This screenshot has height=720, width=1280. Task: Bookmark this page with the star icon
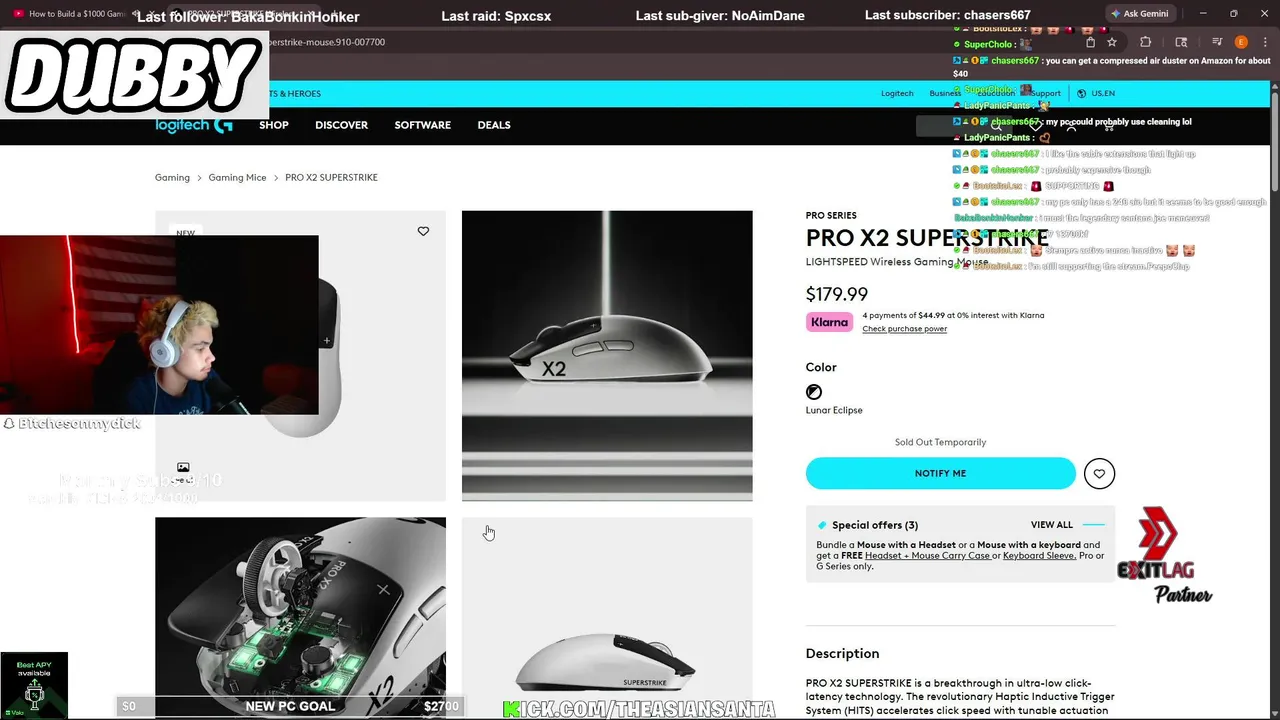pos(1111,42)
